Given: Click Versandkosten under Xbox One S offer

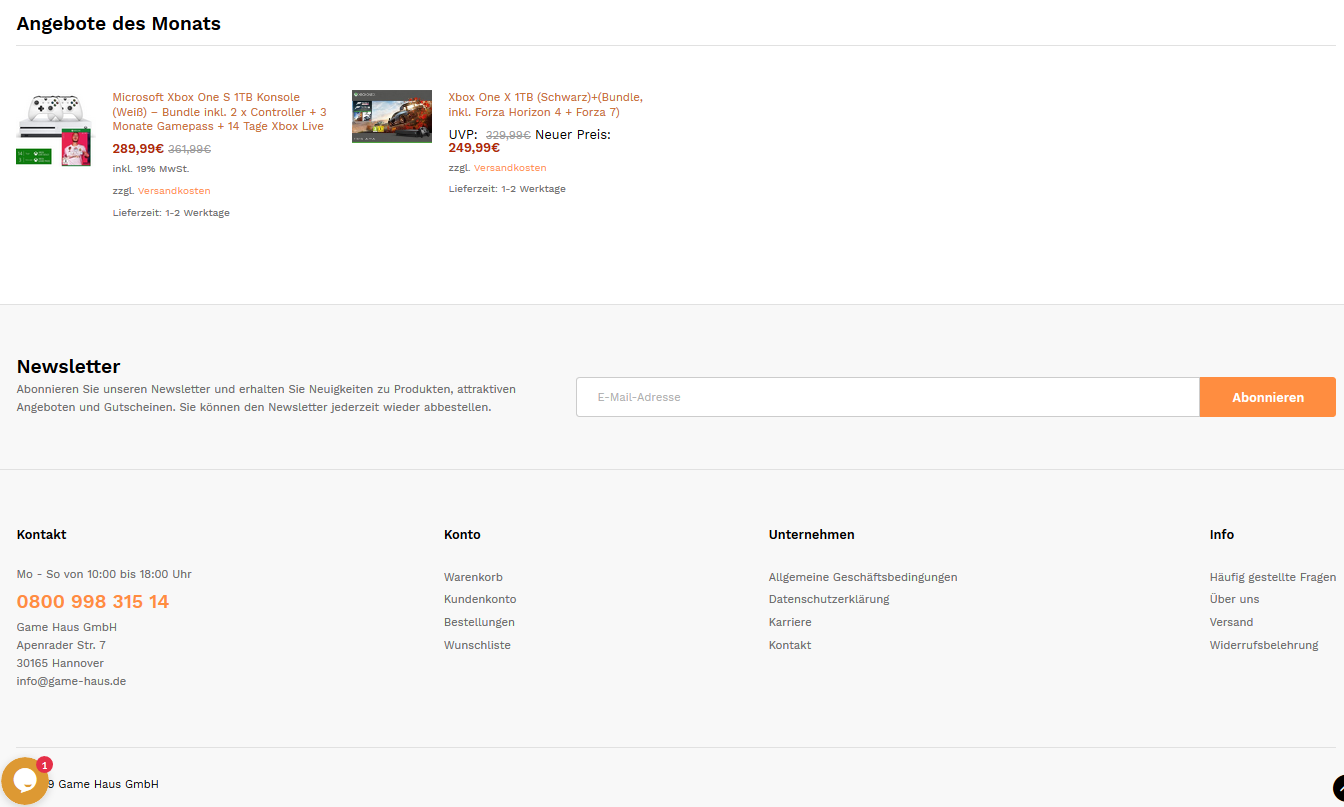Looking at the screenshot, I should (174, 191).
